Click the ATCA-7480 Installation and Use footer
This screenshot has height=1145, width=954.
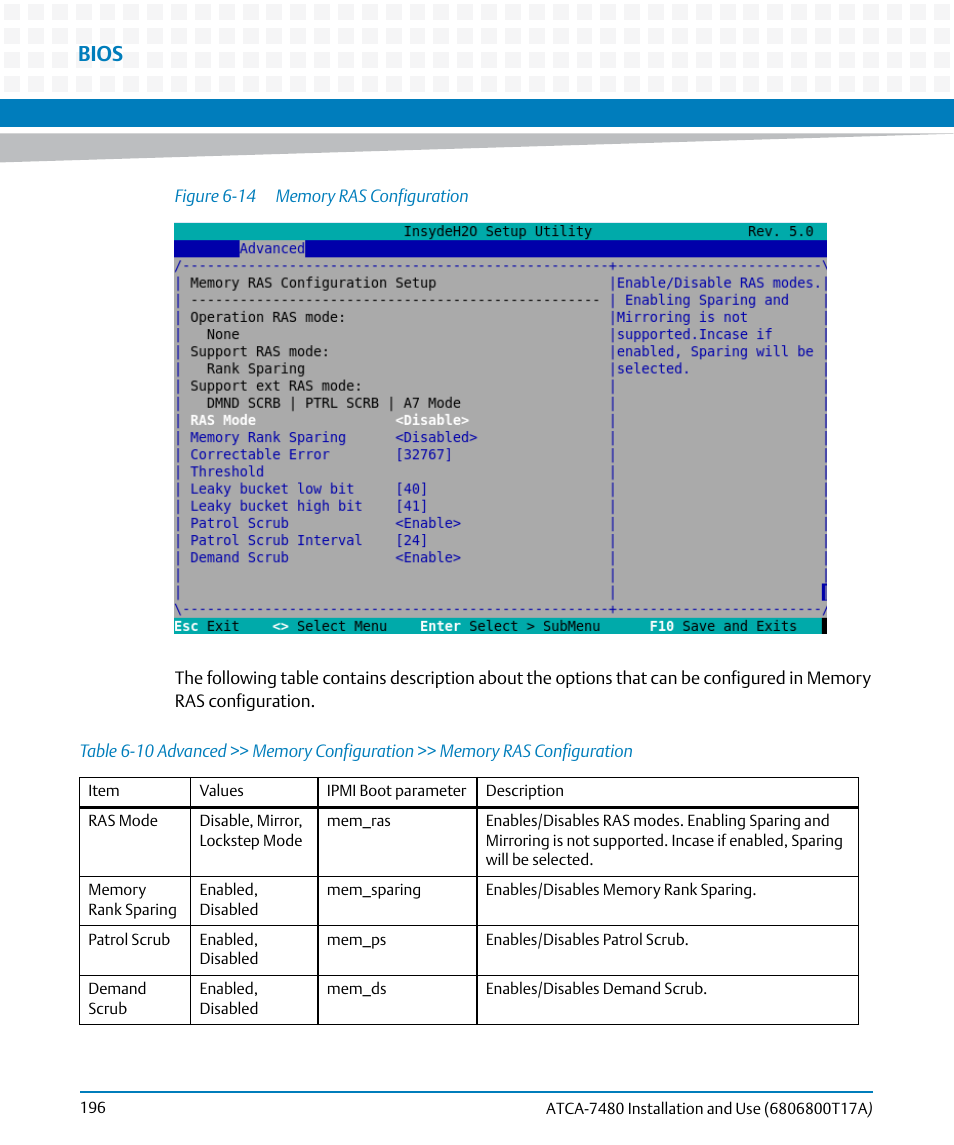709,1108
